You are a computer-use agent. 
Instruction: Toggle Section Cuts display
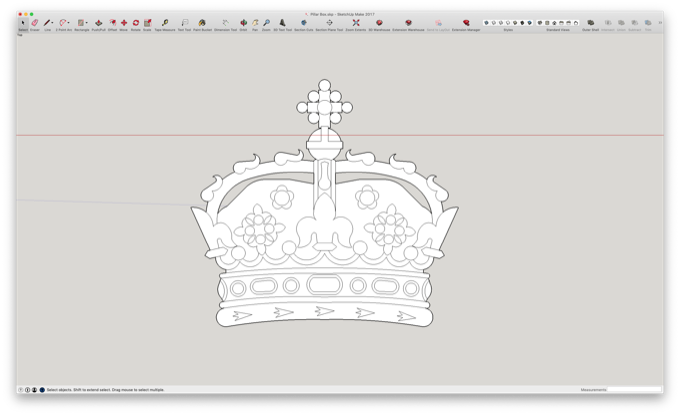click(x=304, y=23)
